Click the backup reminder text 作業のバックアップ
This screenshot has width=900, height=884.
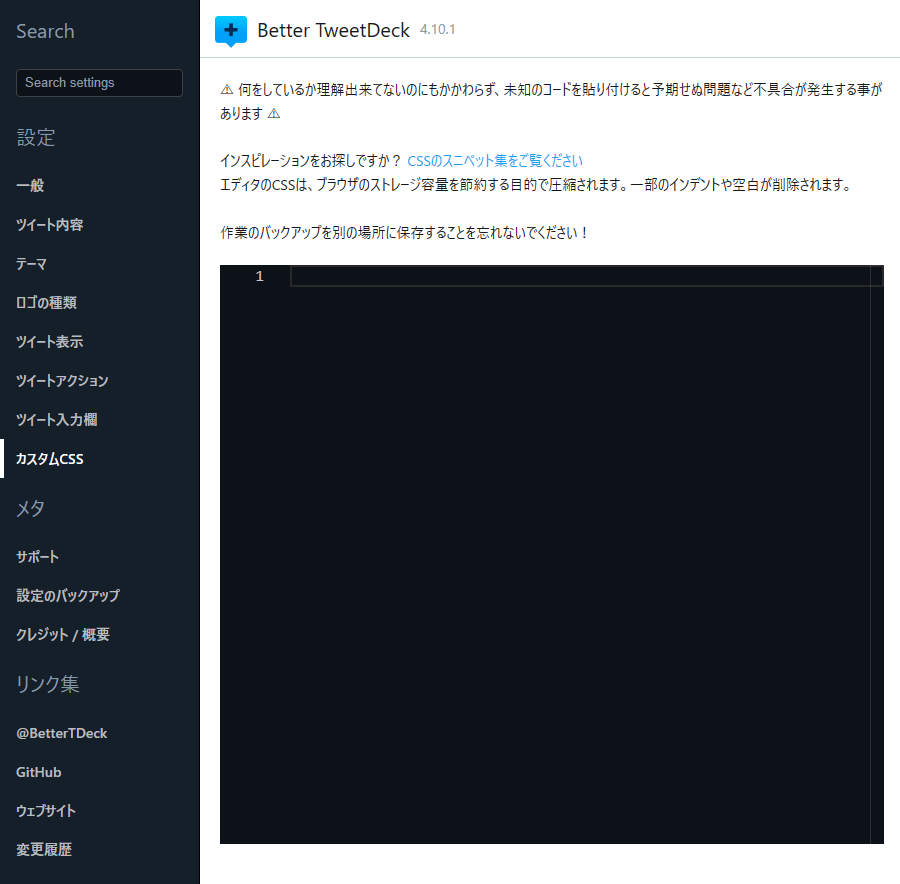click(x=405, y=232)
